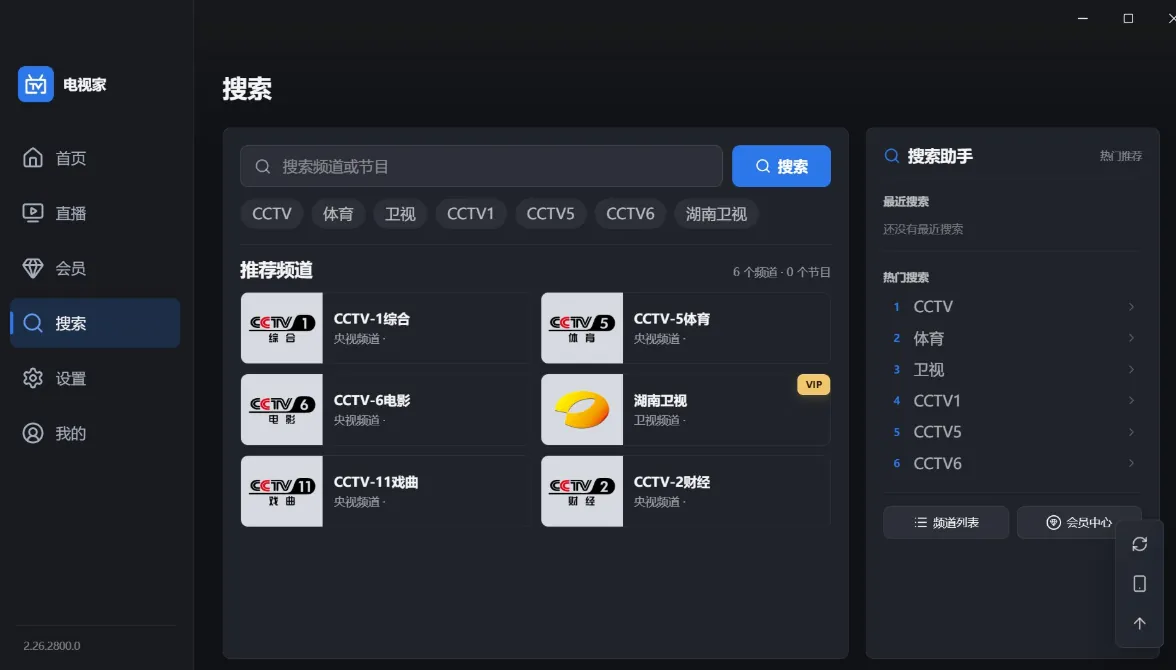Viewport: 1176px width, 670px height.
Task: Minimize the window
Action: point(1083,18)
